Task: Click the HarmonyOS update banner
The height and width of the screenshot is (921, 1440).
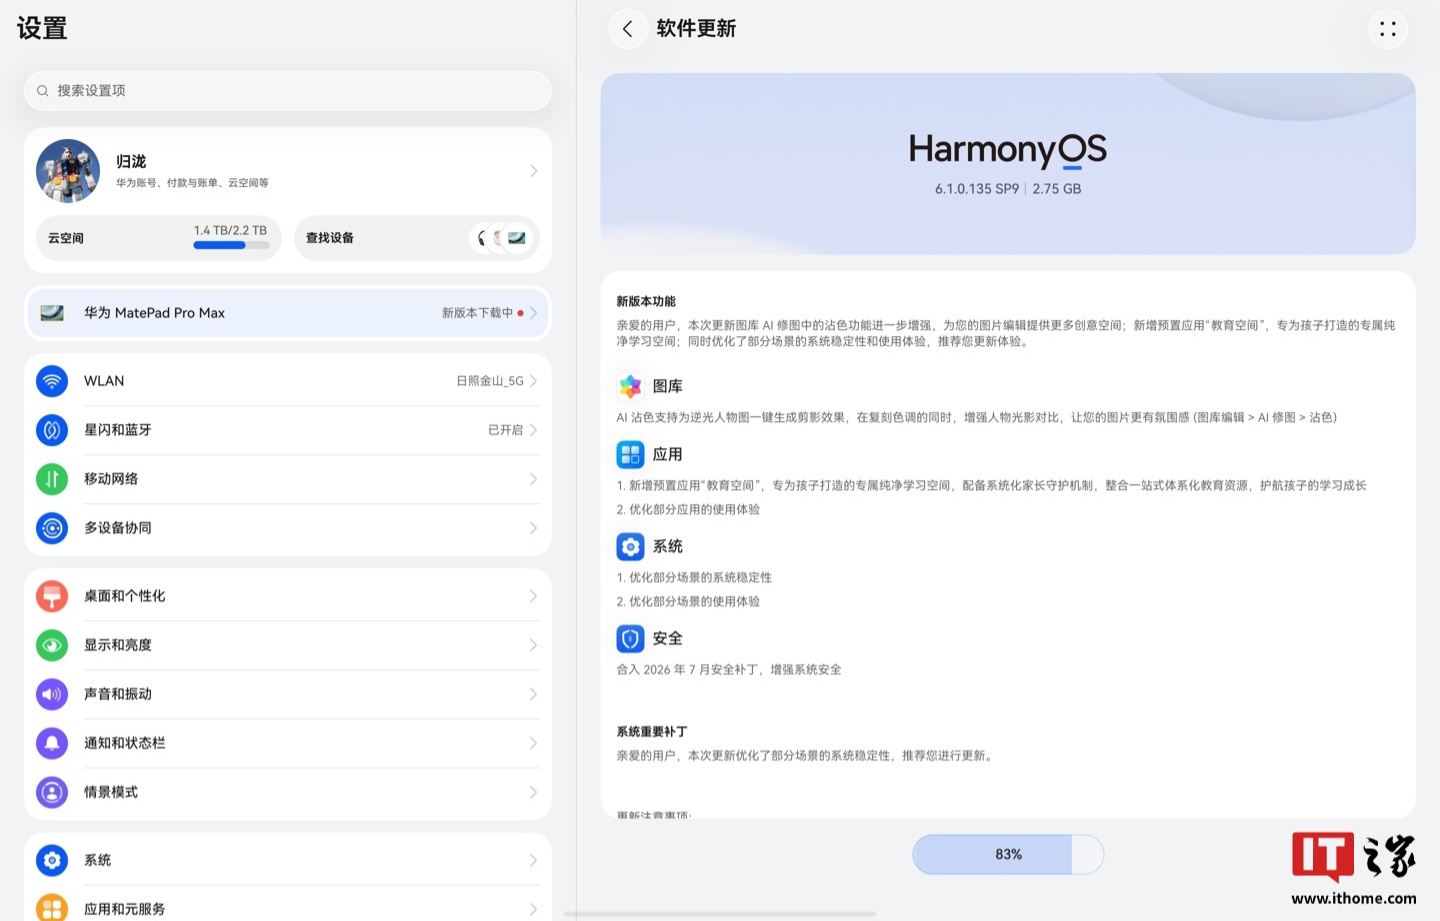Action: tap(1008, 163)
